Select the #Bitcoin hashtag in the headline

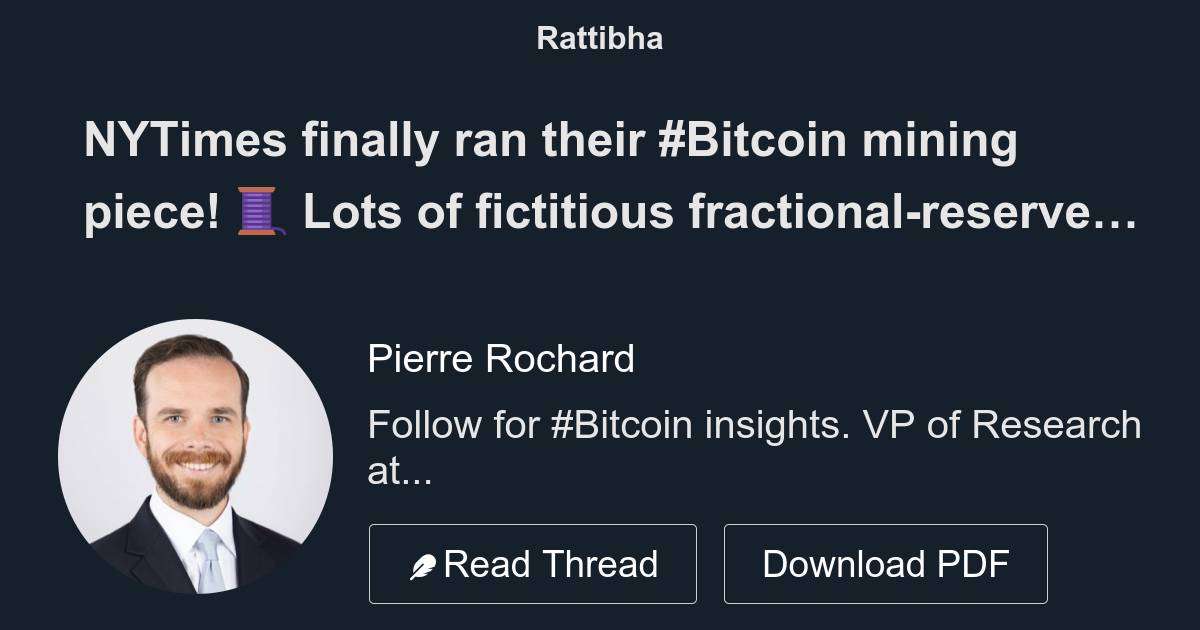click(760, 140)
